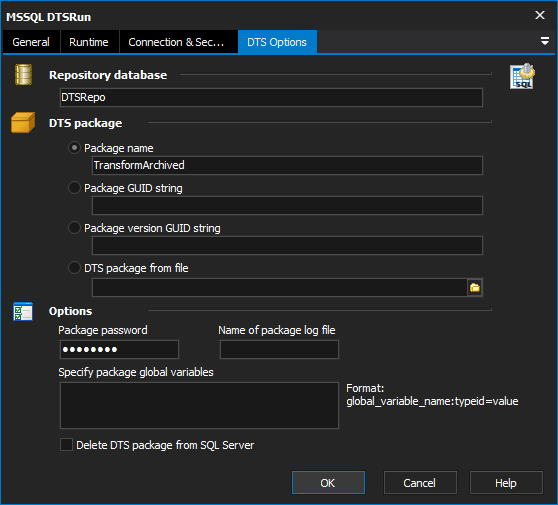Open the Runtime tab
558x505 pixels.
[x=89, y=42]
